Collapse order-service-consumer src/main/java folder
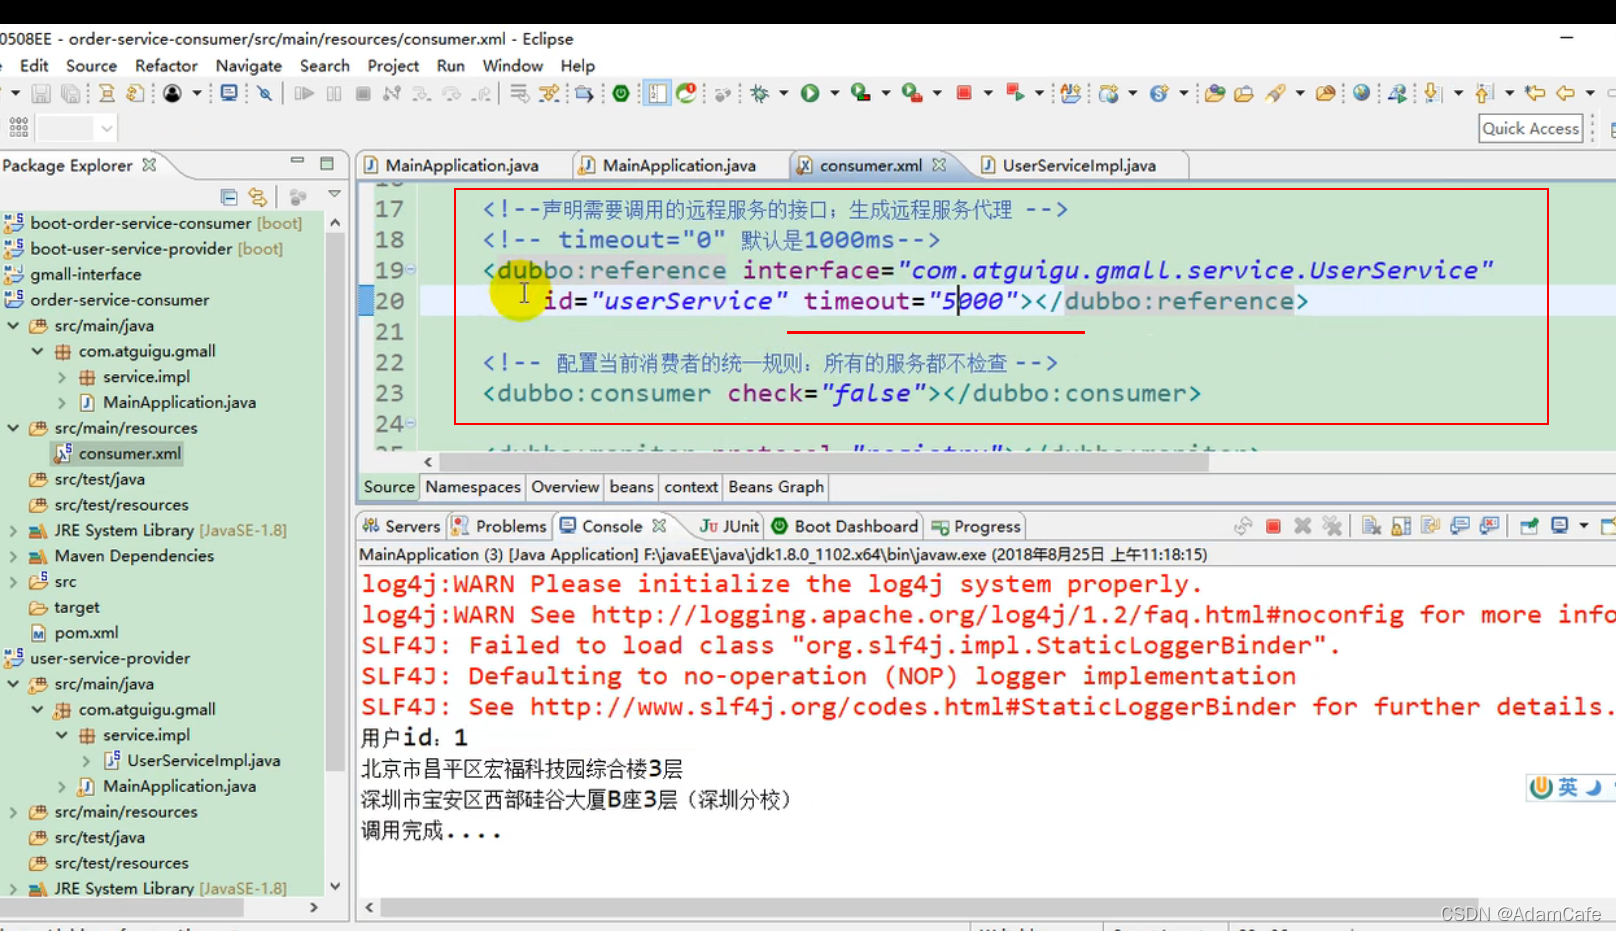Image resolution: width=1616 pixels, height=931 pixels. [13, 326]
